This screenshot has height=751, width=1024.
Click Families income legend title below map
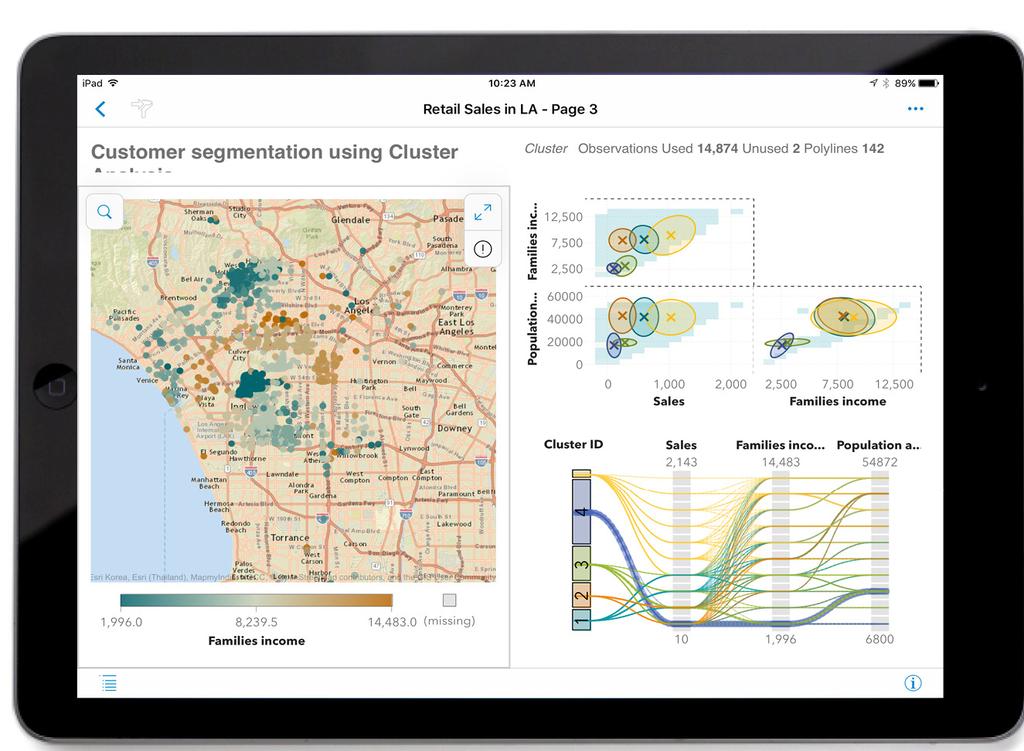point(257,641)
